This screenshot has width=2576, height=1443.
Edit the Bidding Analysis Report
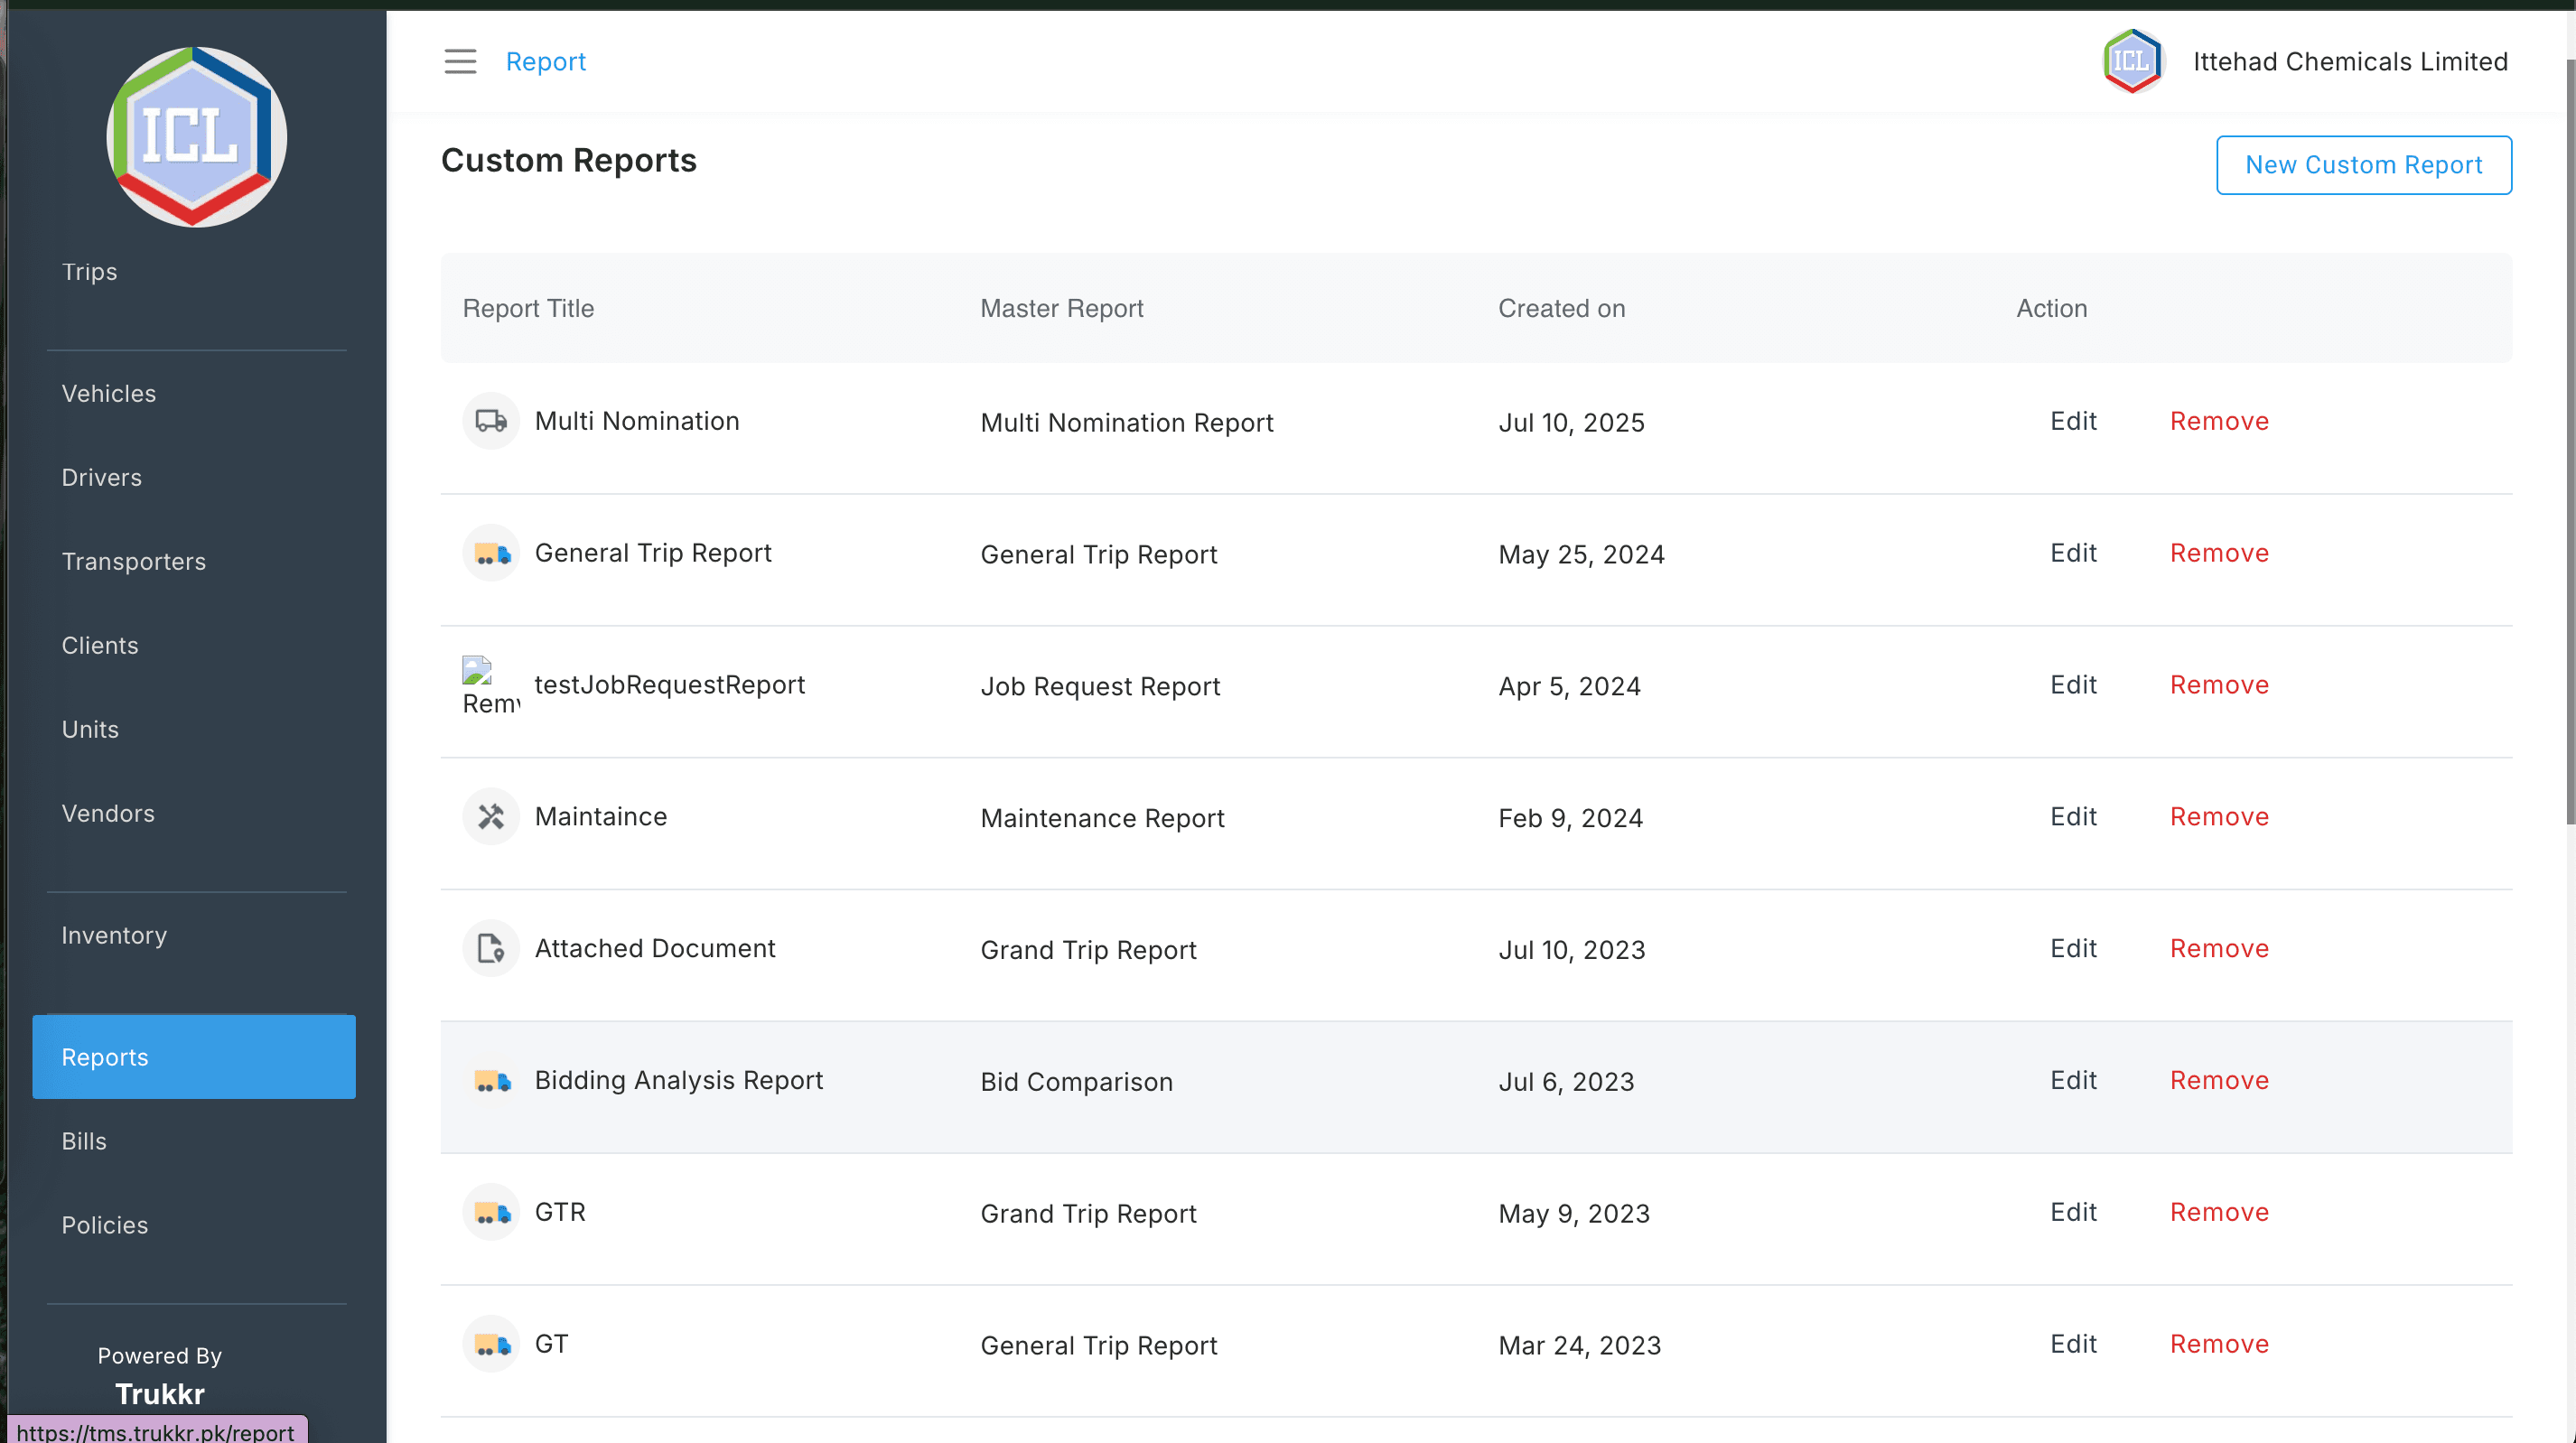tap(2073, 1081)
